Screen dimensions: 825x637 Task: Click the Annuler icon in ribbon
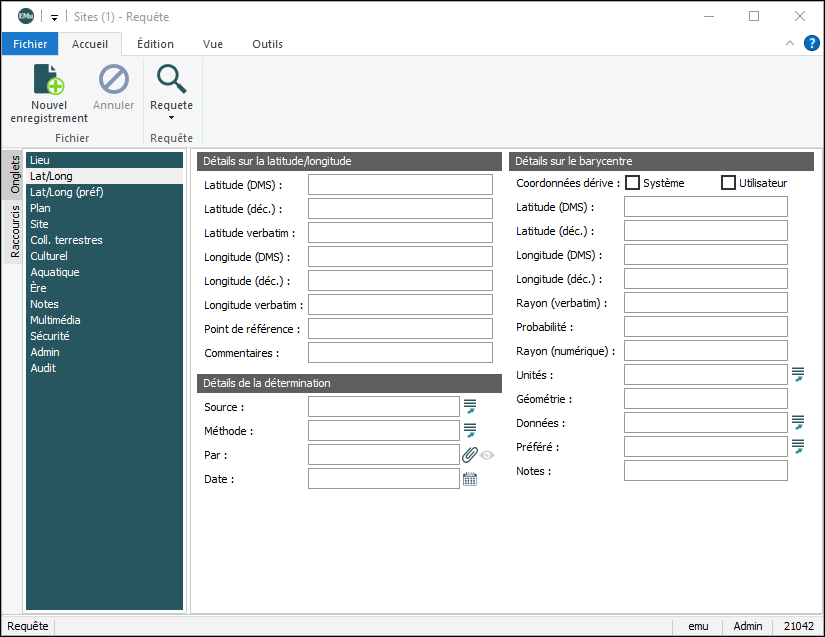[113, 80]
